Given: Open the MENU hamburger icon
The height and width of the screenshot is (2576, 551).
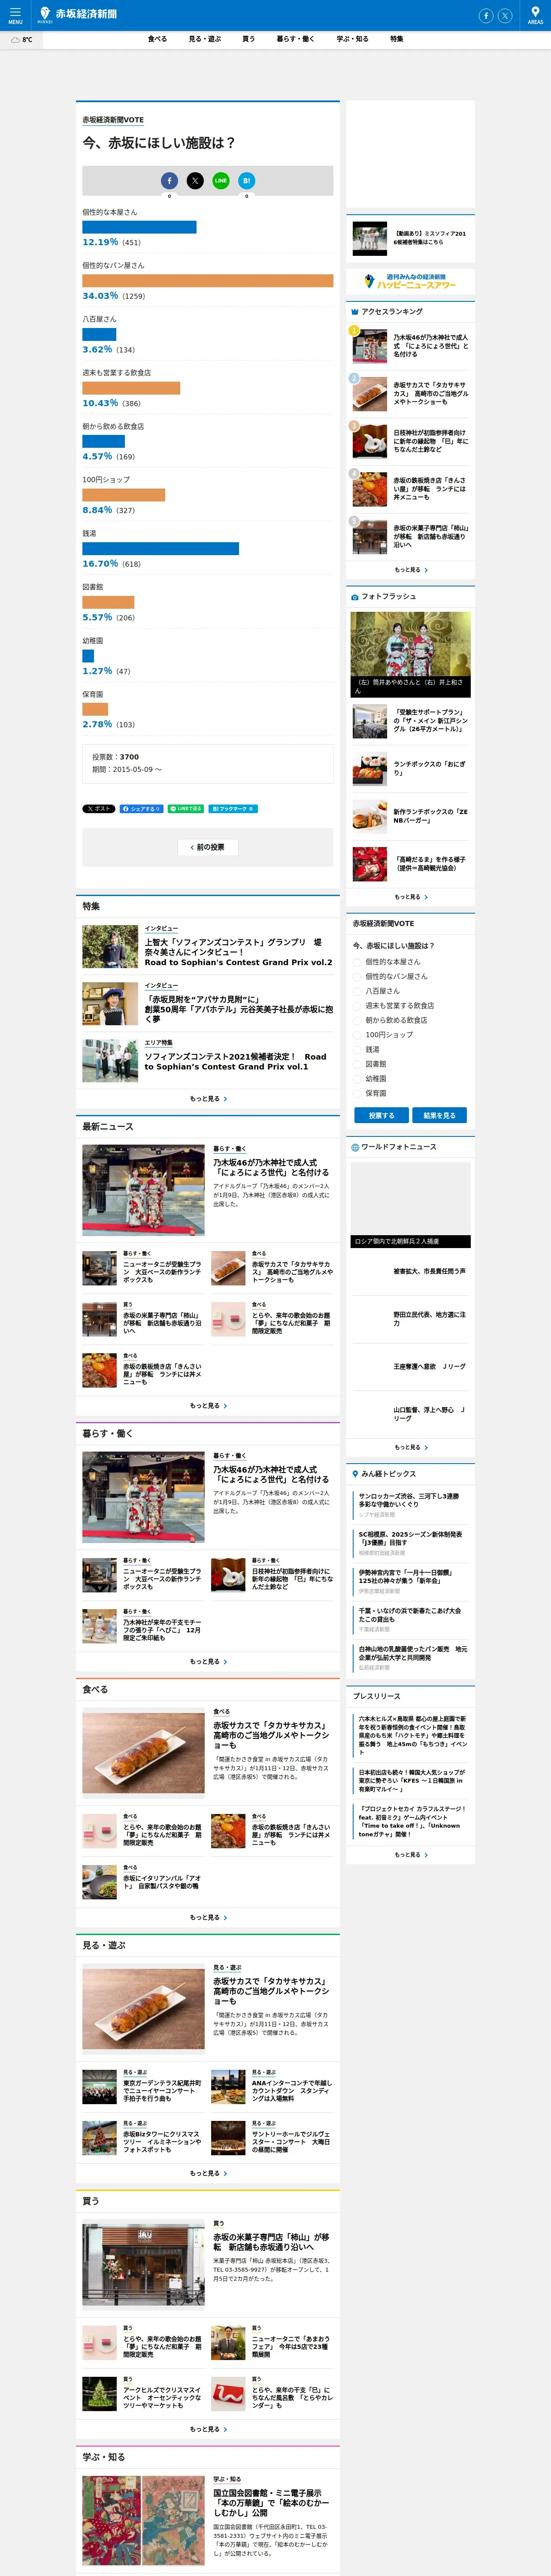Looking at the screenshot, I should pyautogui.click(x=15, y=15).
